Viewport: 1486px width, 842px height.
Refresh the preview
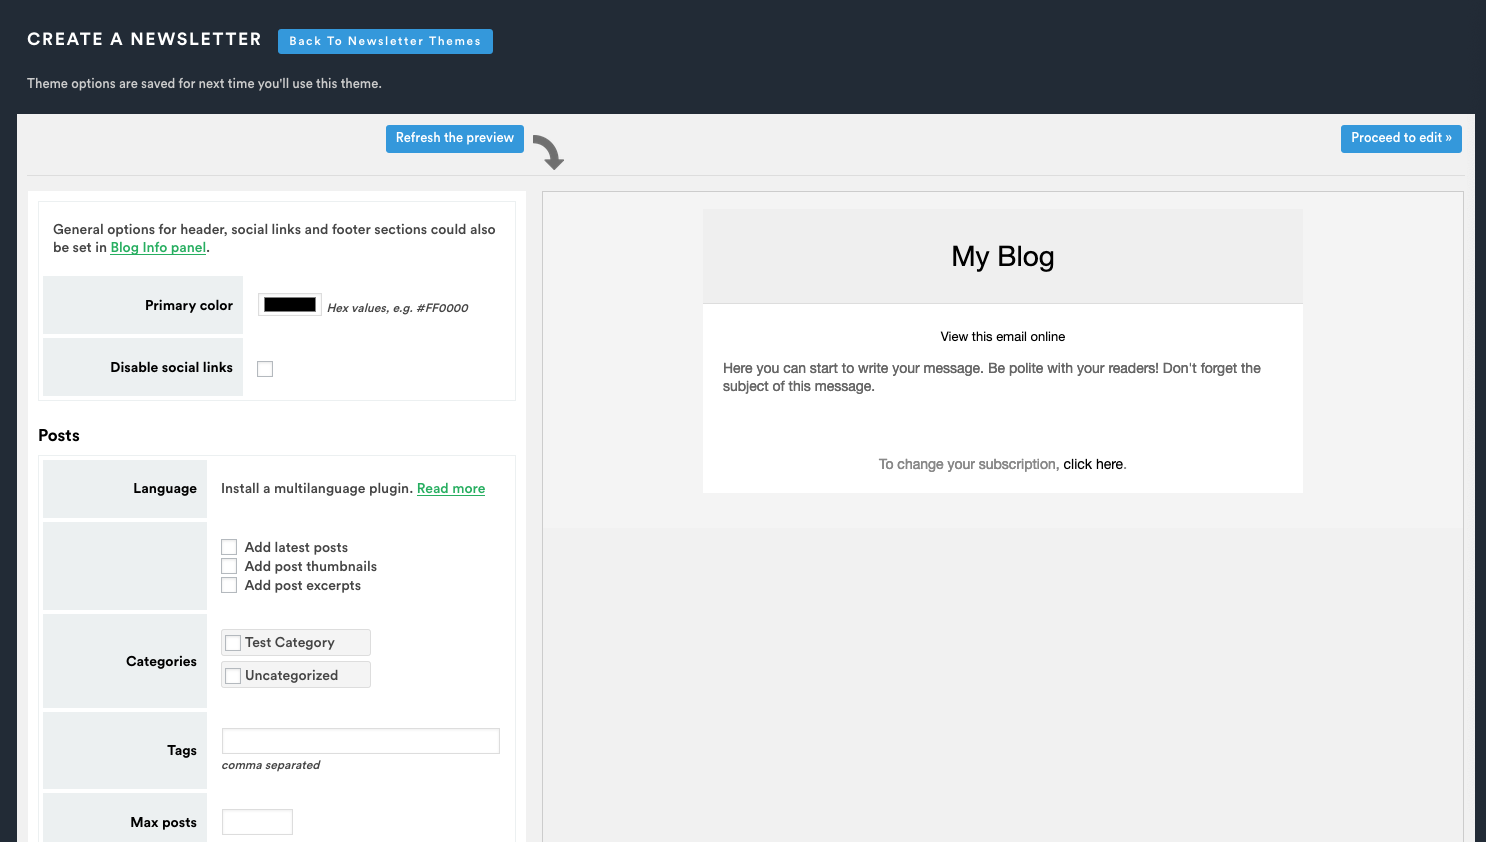[454, 138]
